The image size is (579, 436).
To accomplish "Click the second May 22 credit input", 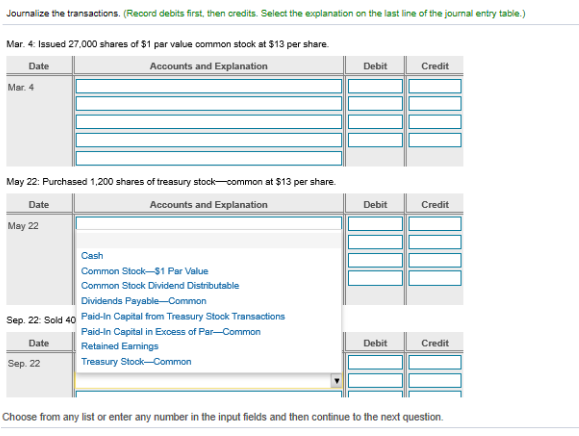I will coord(435,242).
